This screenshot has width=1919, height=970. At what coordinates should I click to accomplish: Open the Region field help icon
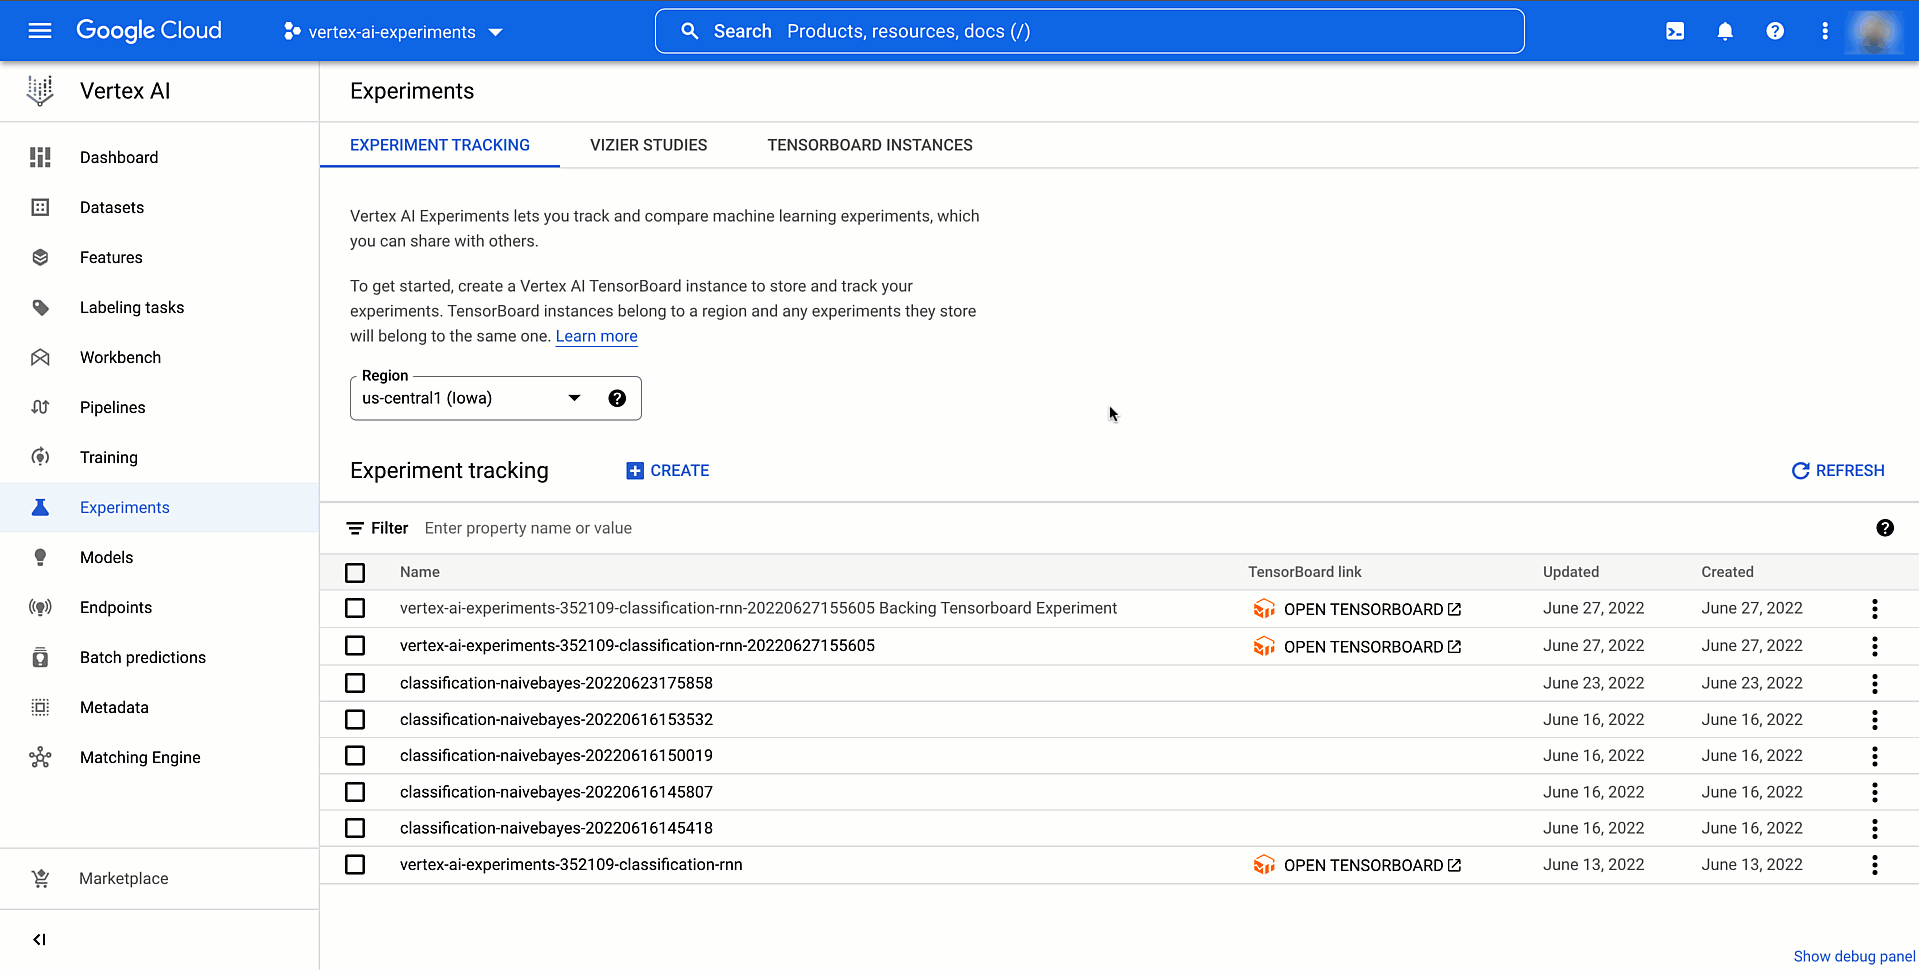617,398
